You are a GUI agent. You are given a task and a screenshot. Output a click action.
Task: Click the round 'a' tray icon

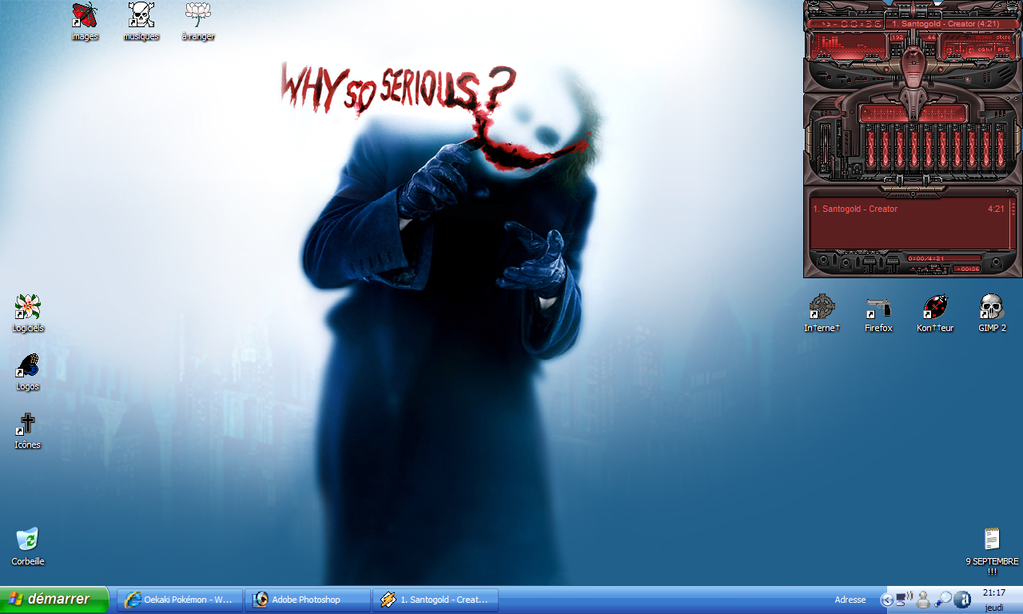962,599
